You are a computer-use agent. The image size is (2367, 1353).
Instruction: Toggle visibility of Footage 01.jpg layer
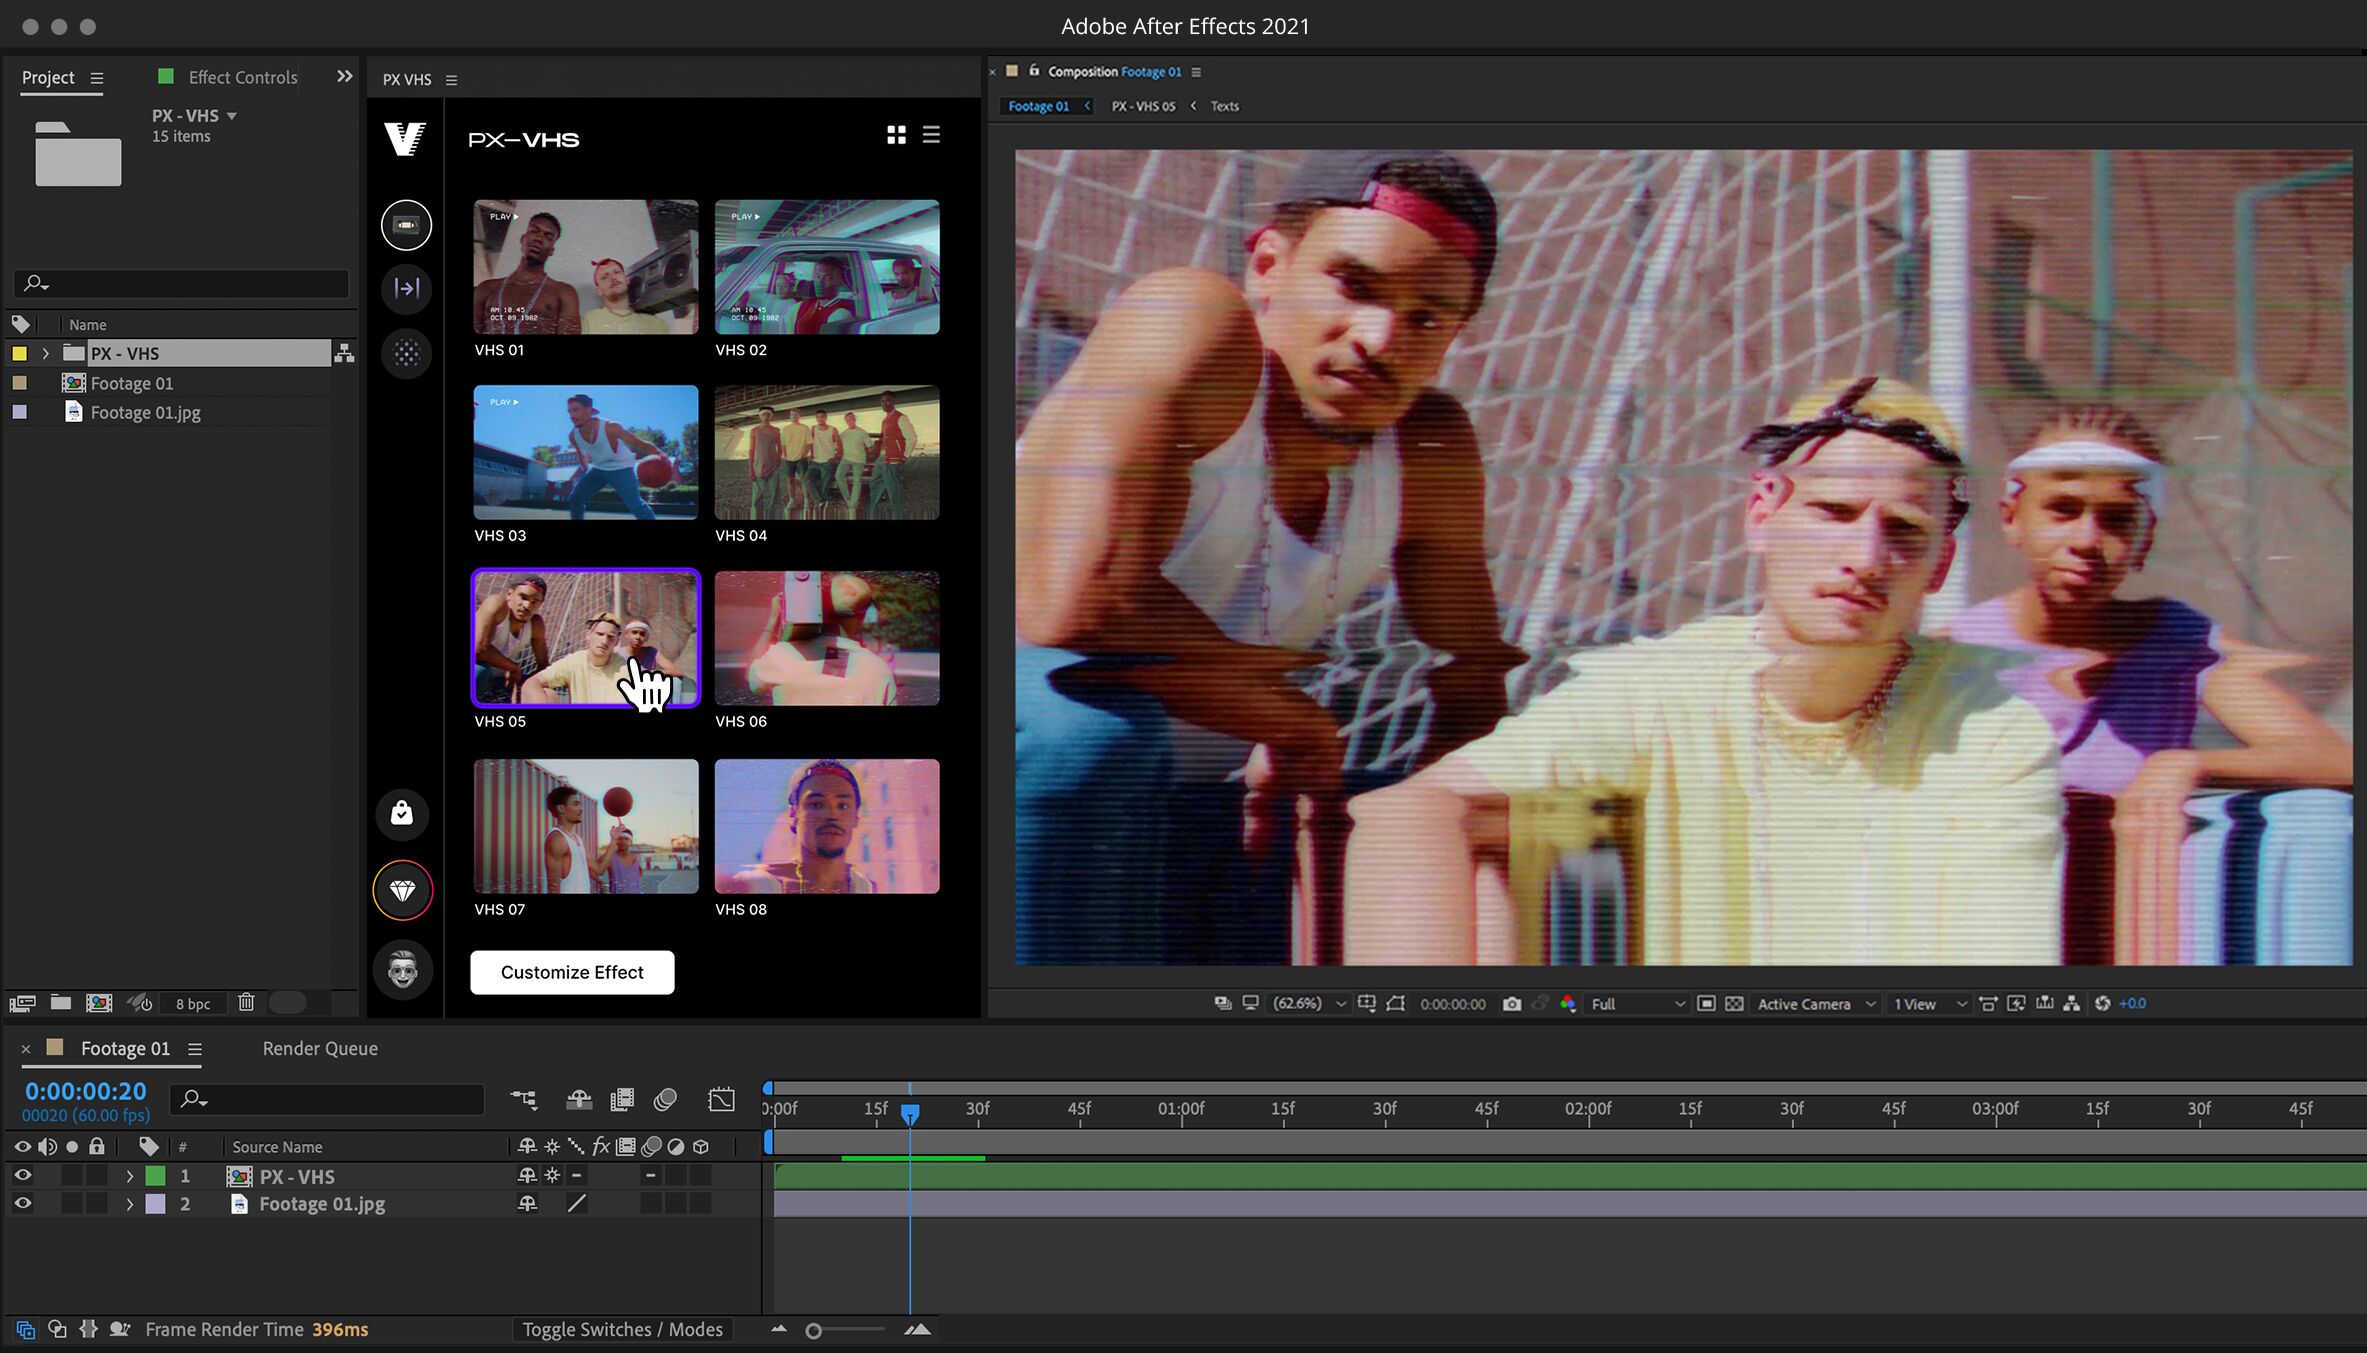[x=22, y=1204]
